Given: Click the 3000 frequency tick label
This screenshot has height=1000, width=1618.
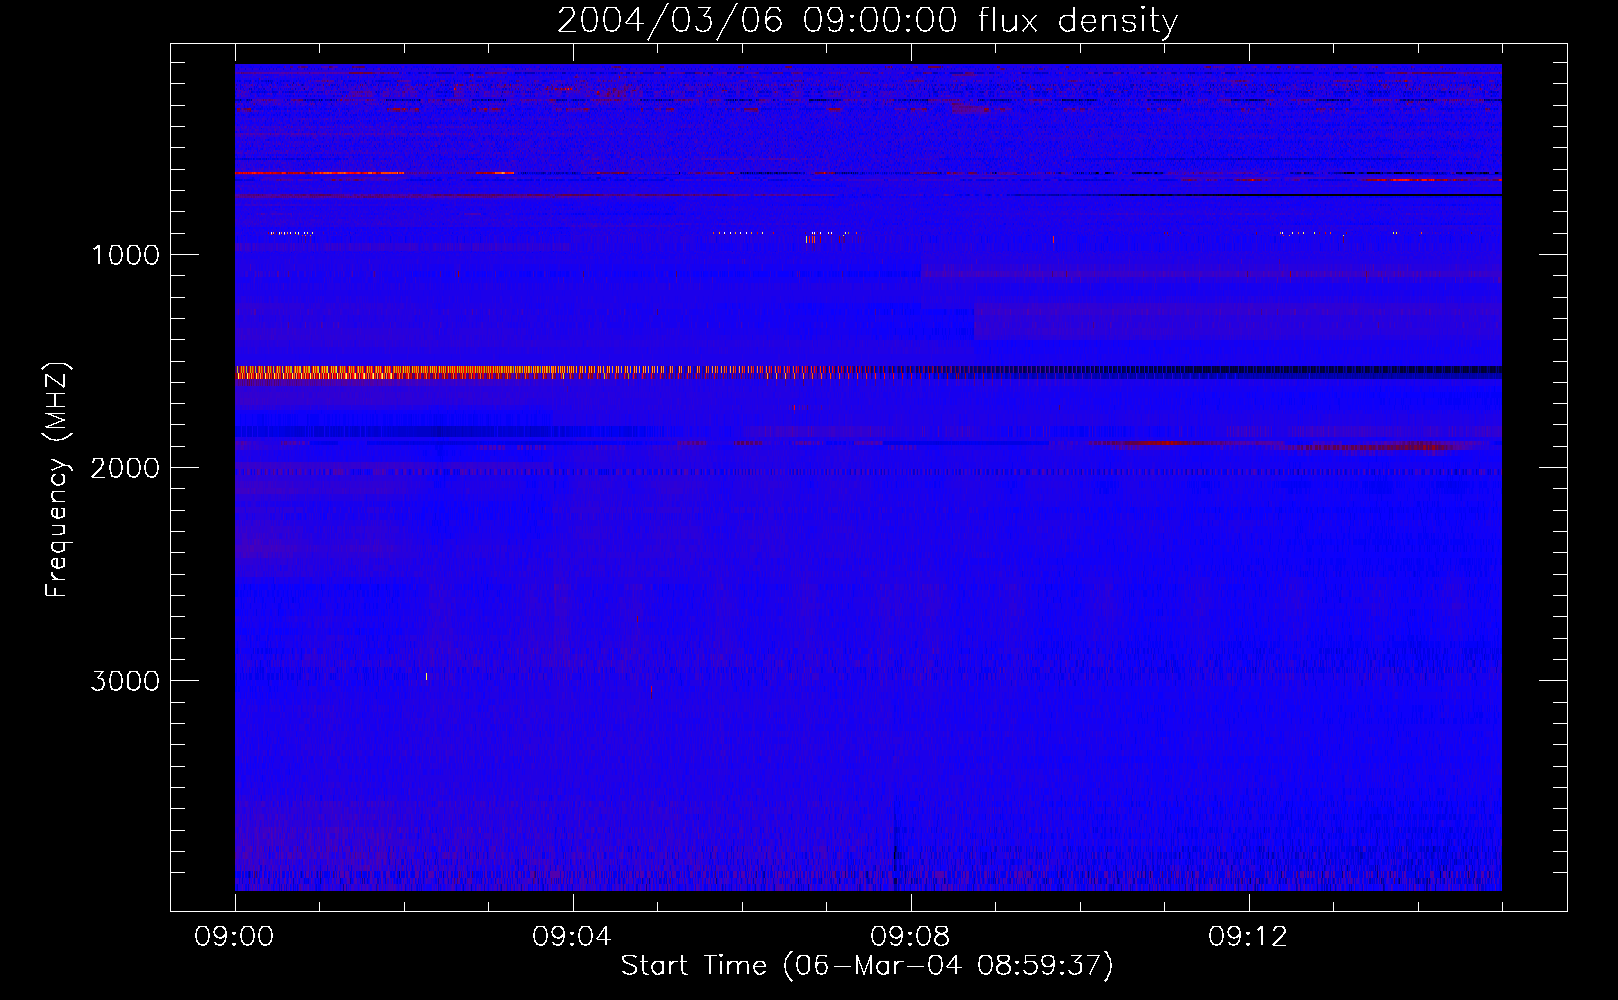Looking at the screenshot, I should coord(125,681).
